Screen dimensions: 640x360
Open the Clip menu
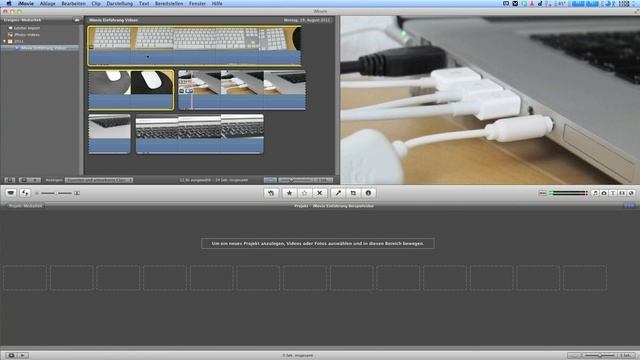point(96,3)
